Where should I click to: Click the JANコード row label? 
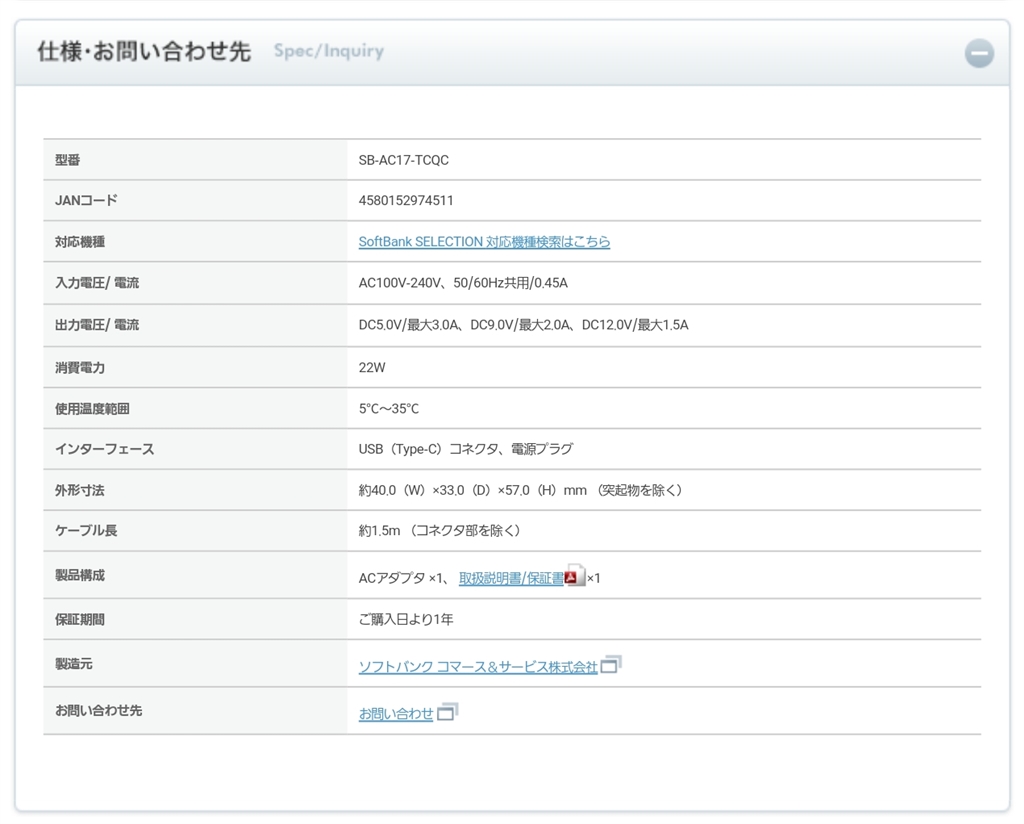86,200
